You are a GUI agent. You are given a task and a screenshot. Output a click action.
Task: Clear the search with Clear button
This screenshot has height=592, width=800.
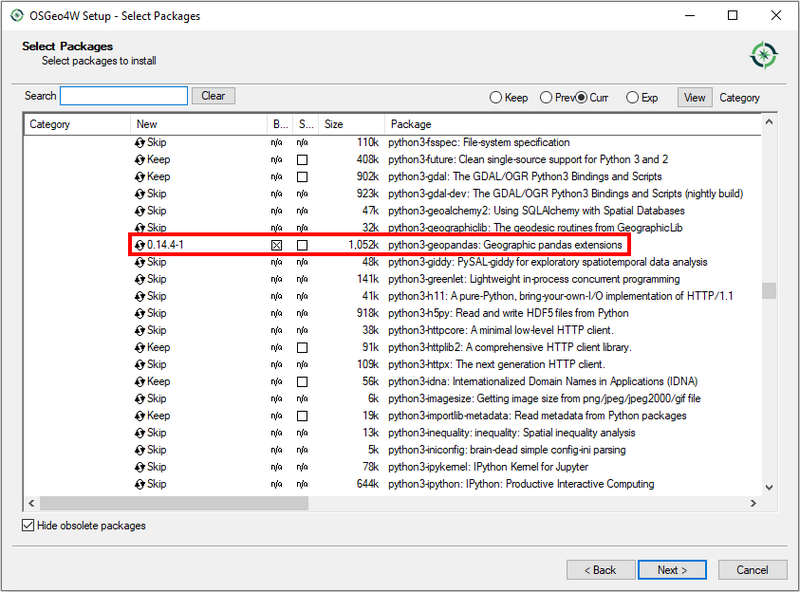(x=213, y=96)
